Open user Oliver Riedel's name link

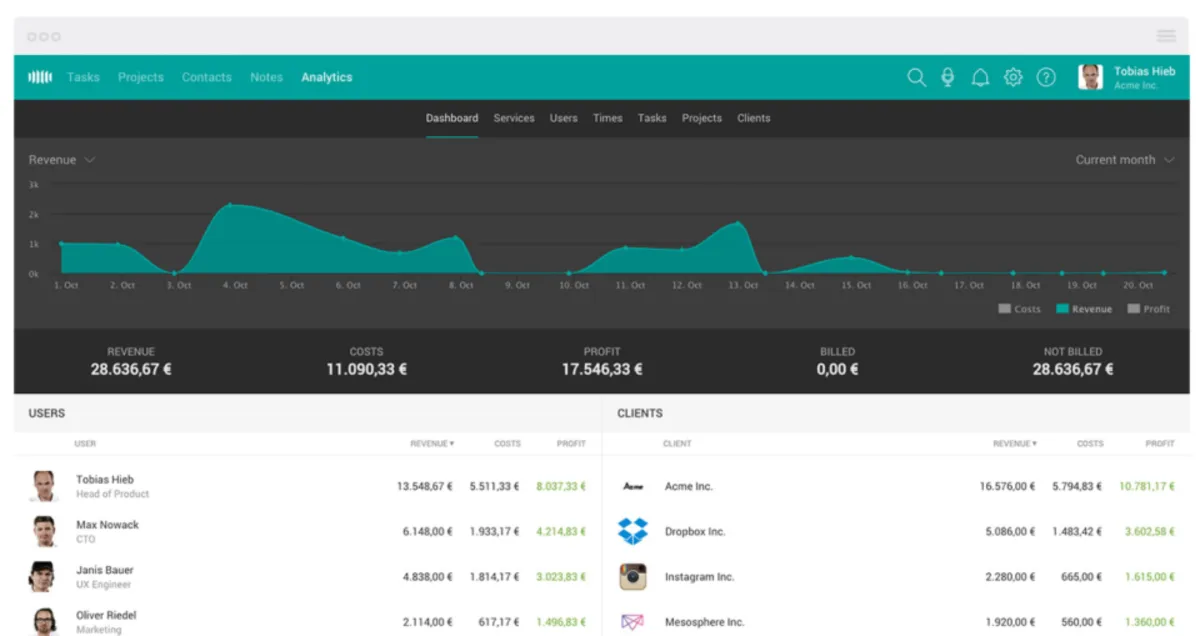click(x=106, y=615)
